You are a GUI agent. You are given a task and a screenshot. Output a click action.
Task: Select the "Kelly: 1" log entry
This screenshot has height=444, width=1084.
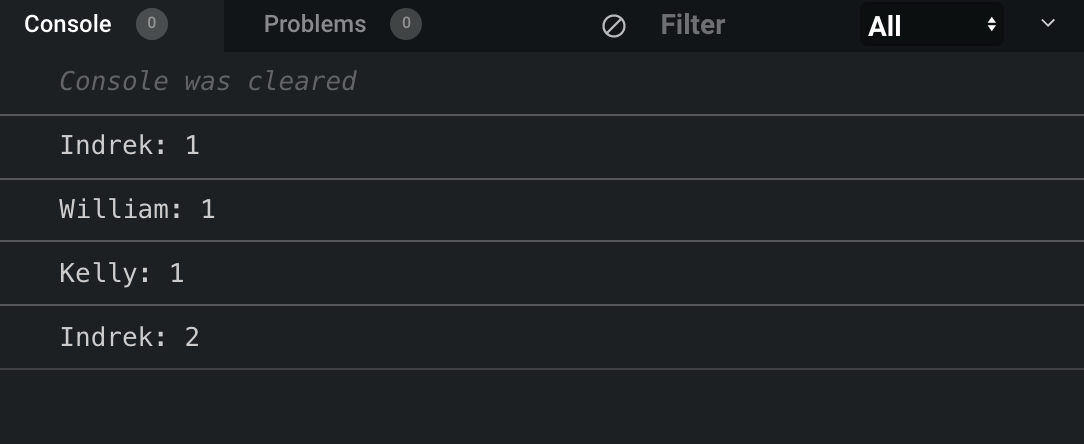tap(122, 273)
